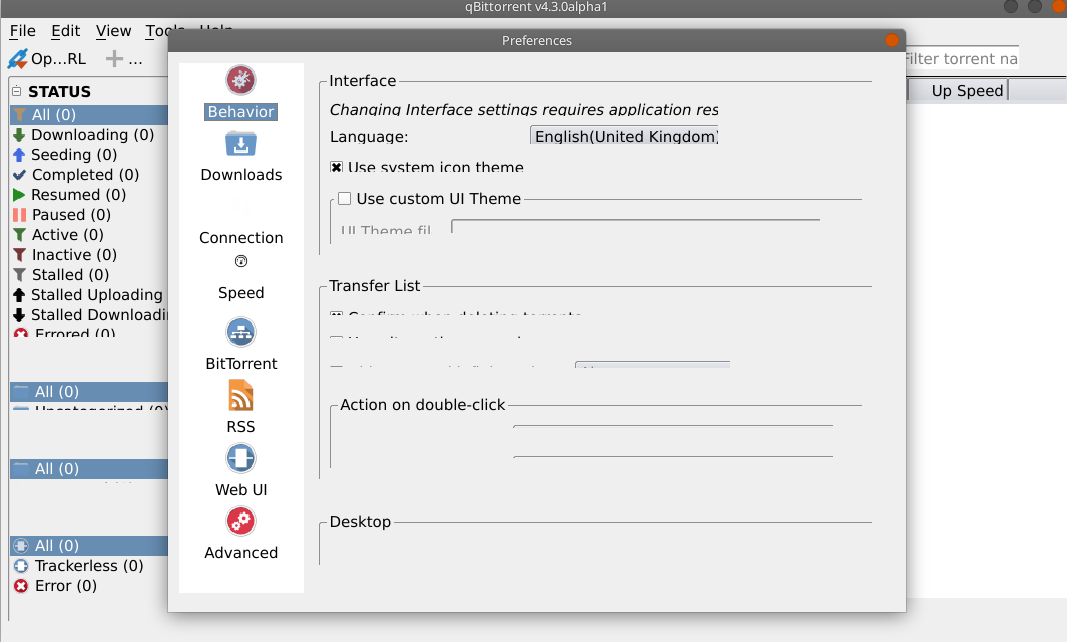Open the Behavior preferences section

pos(241,93)
